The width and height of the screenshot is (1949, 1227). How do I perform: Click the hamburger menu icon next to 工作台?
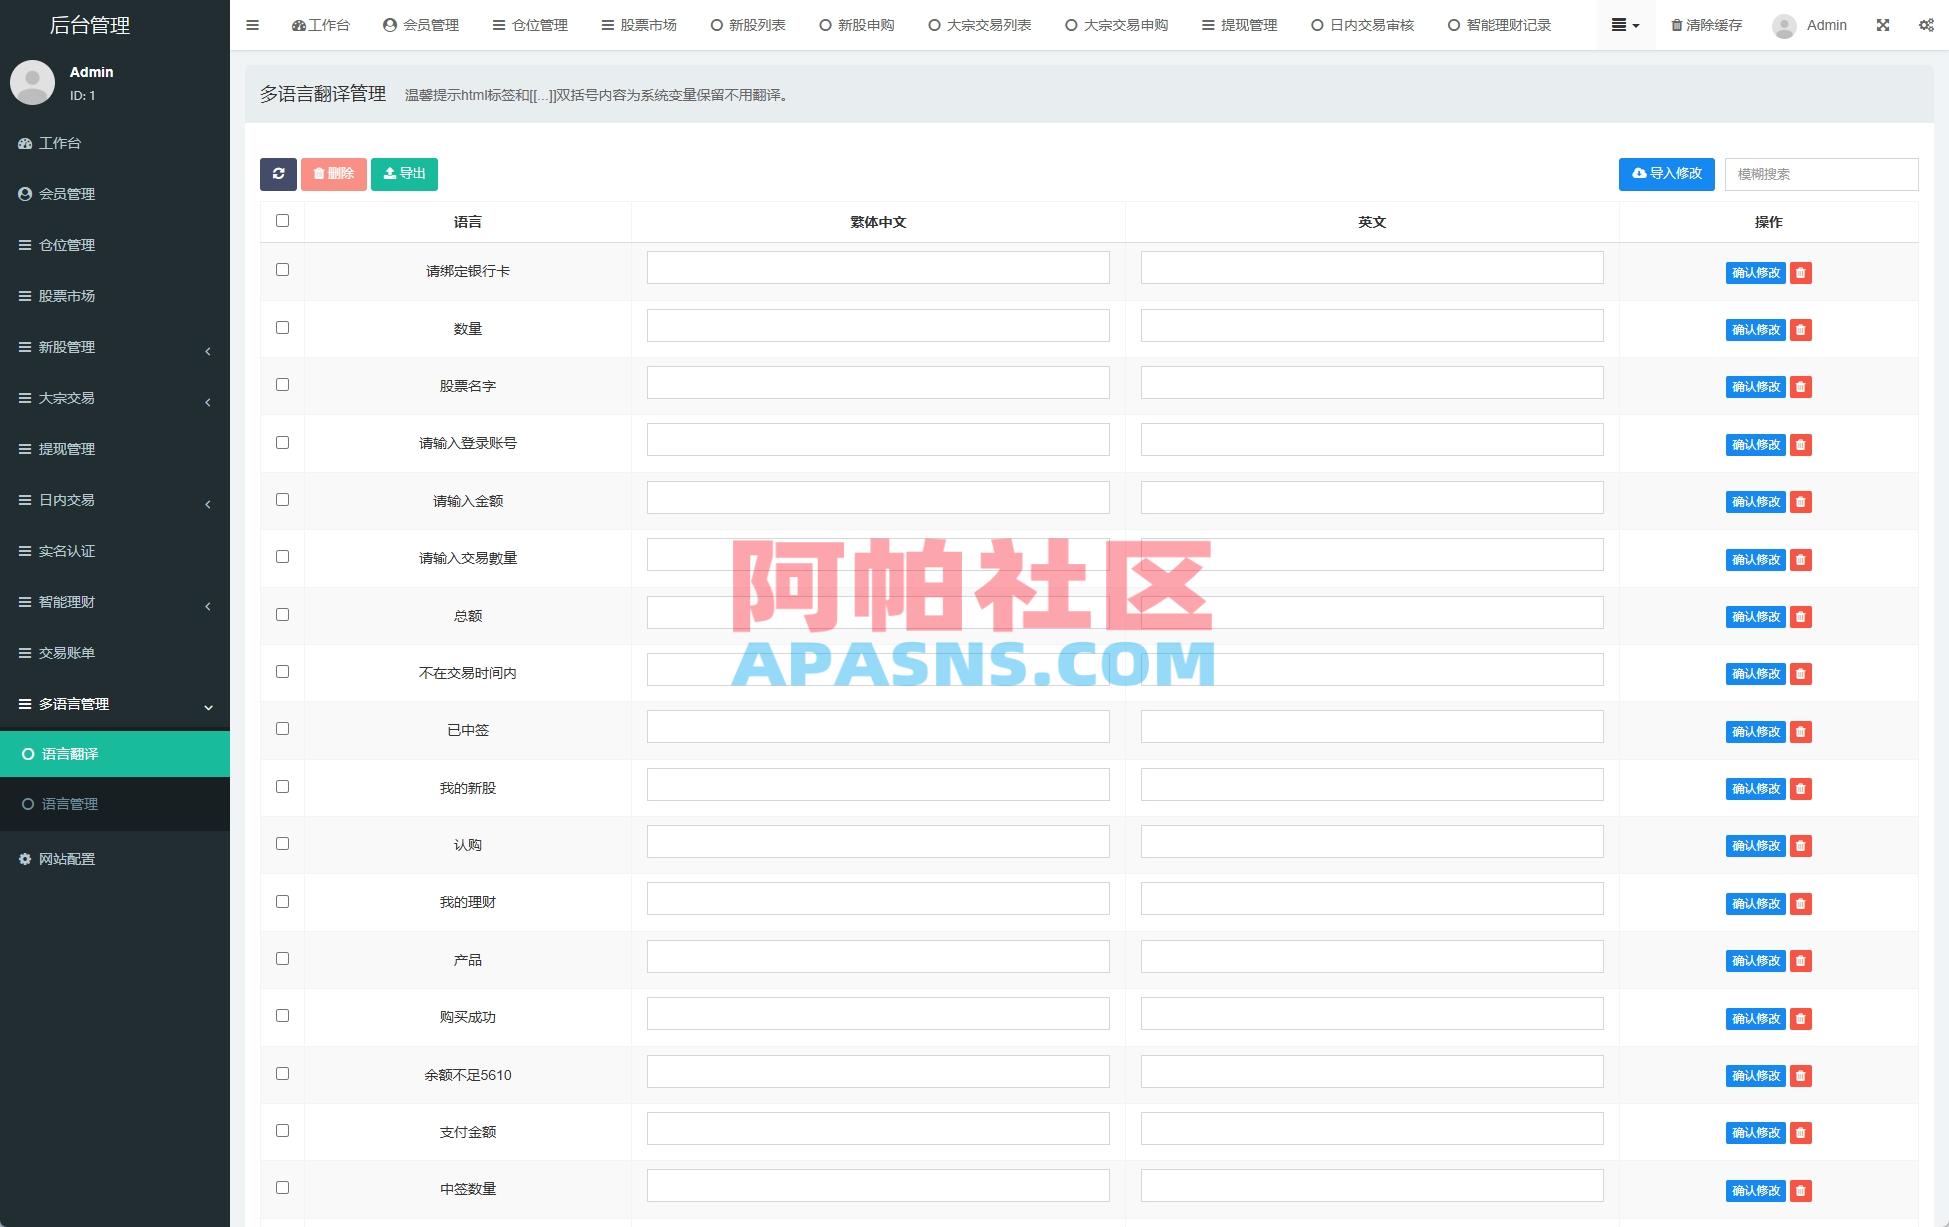point(252,25)
